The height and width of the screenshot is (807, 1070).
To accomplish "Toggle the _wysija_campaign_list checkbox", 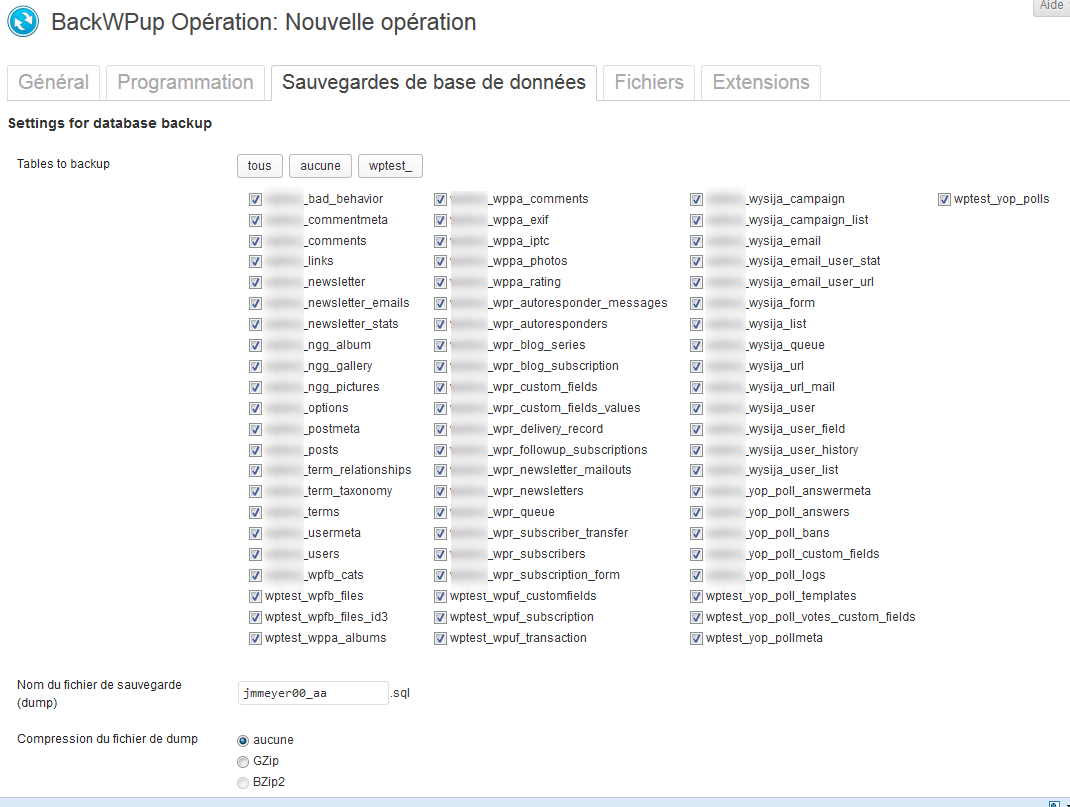I will click(696, 220).
